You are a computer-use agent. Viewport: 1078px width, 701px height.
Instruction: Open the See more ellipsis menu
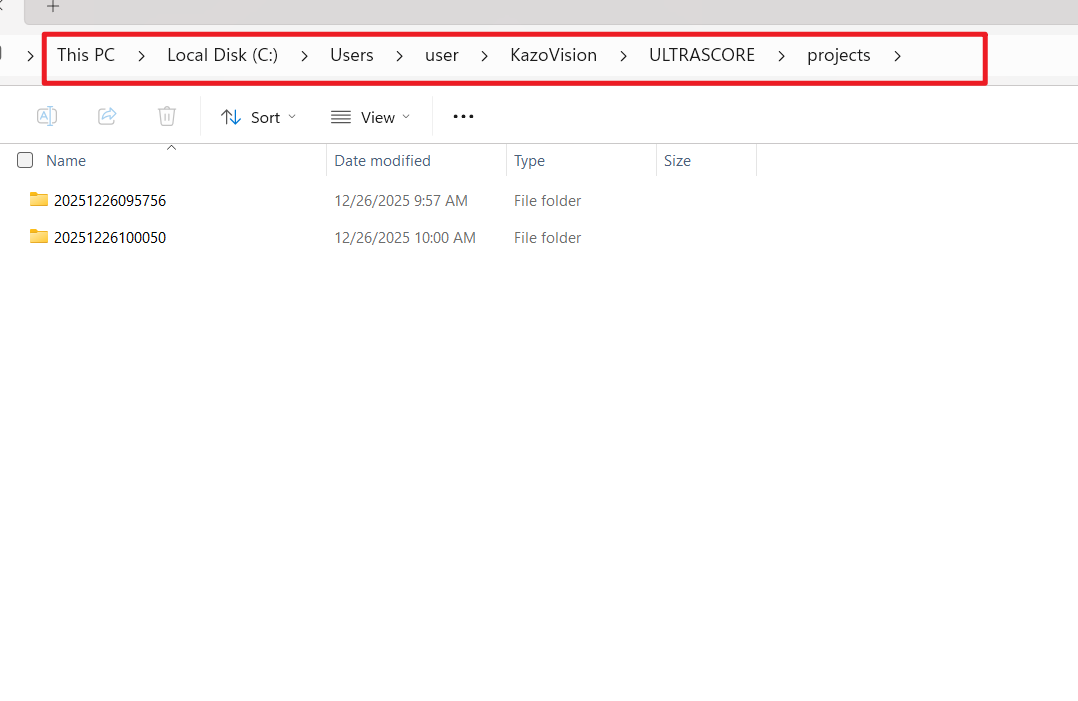[x=462, y=116]
